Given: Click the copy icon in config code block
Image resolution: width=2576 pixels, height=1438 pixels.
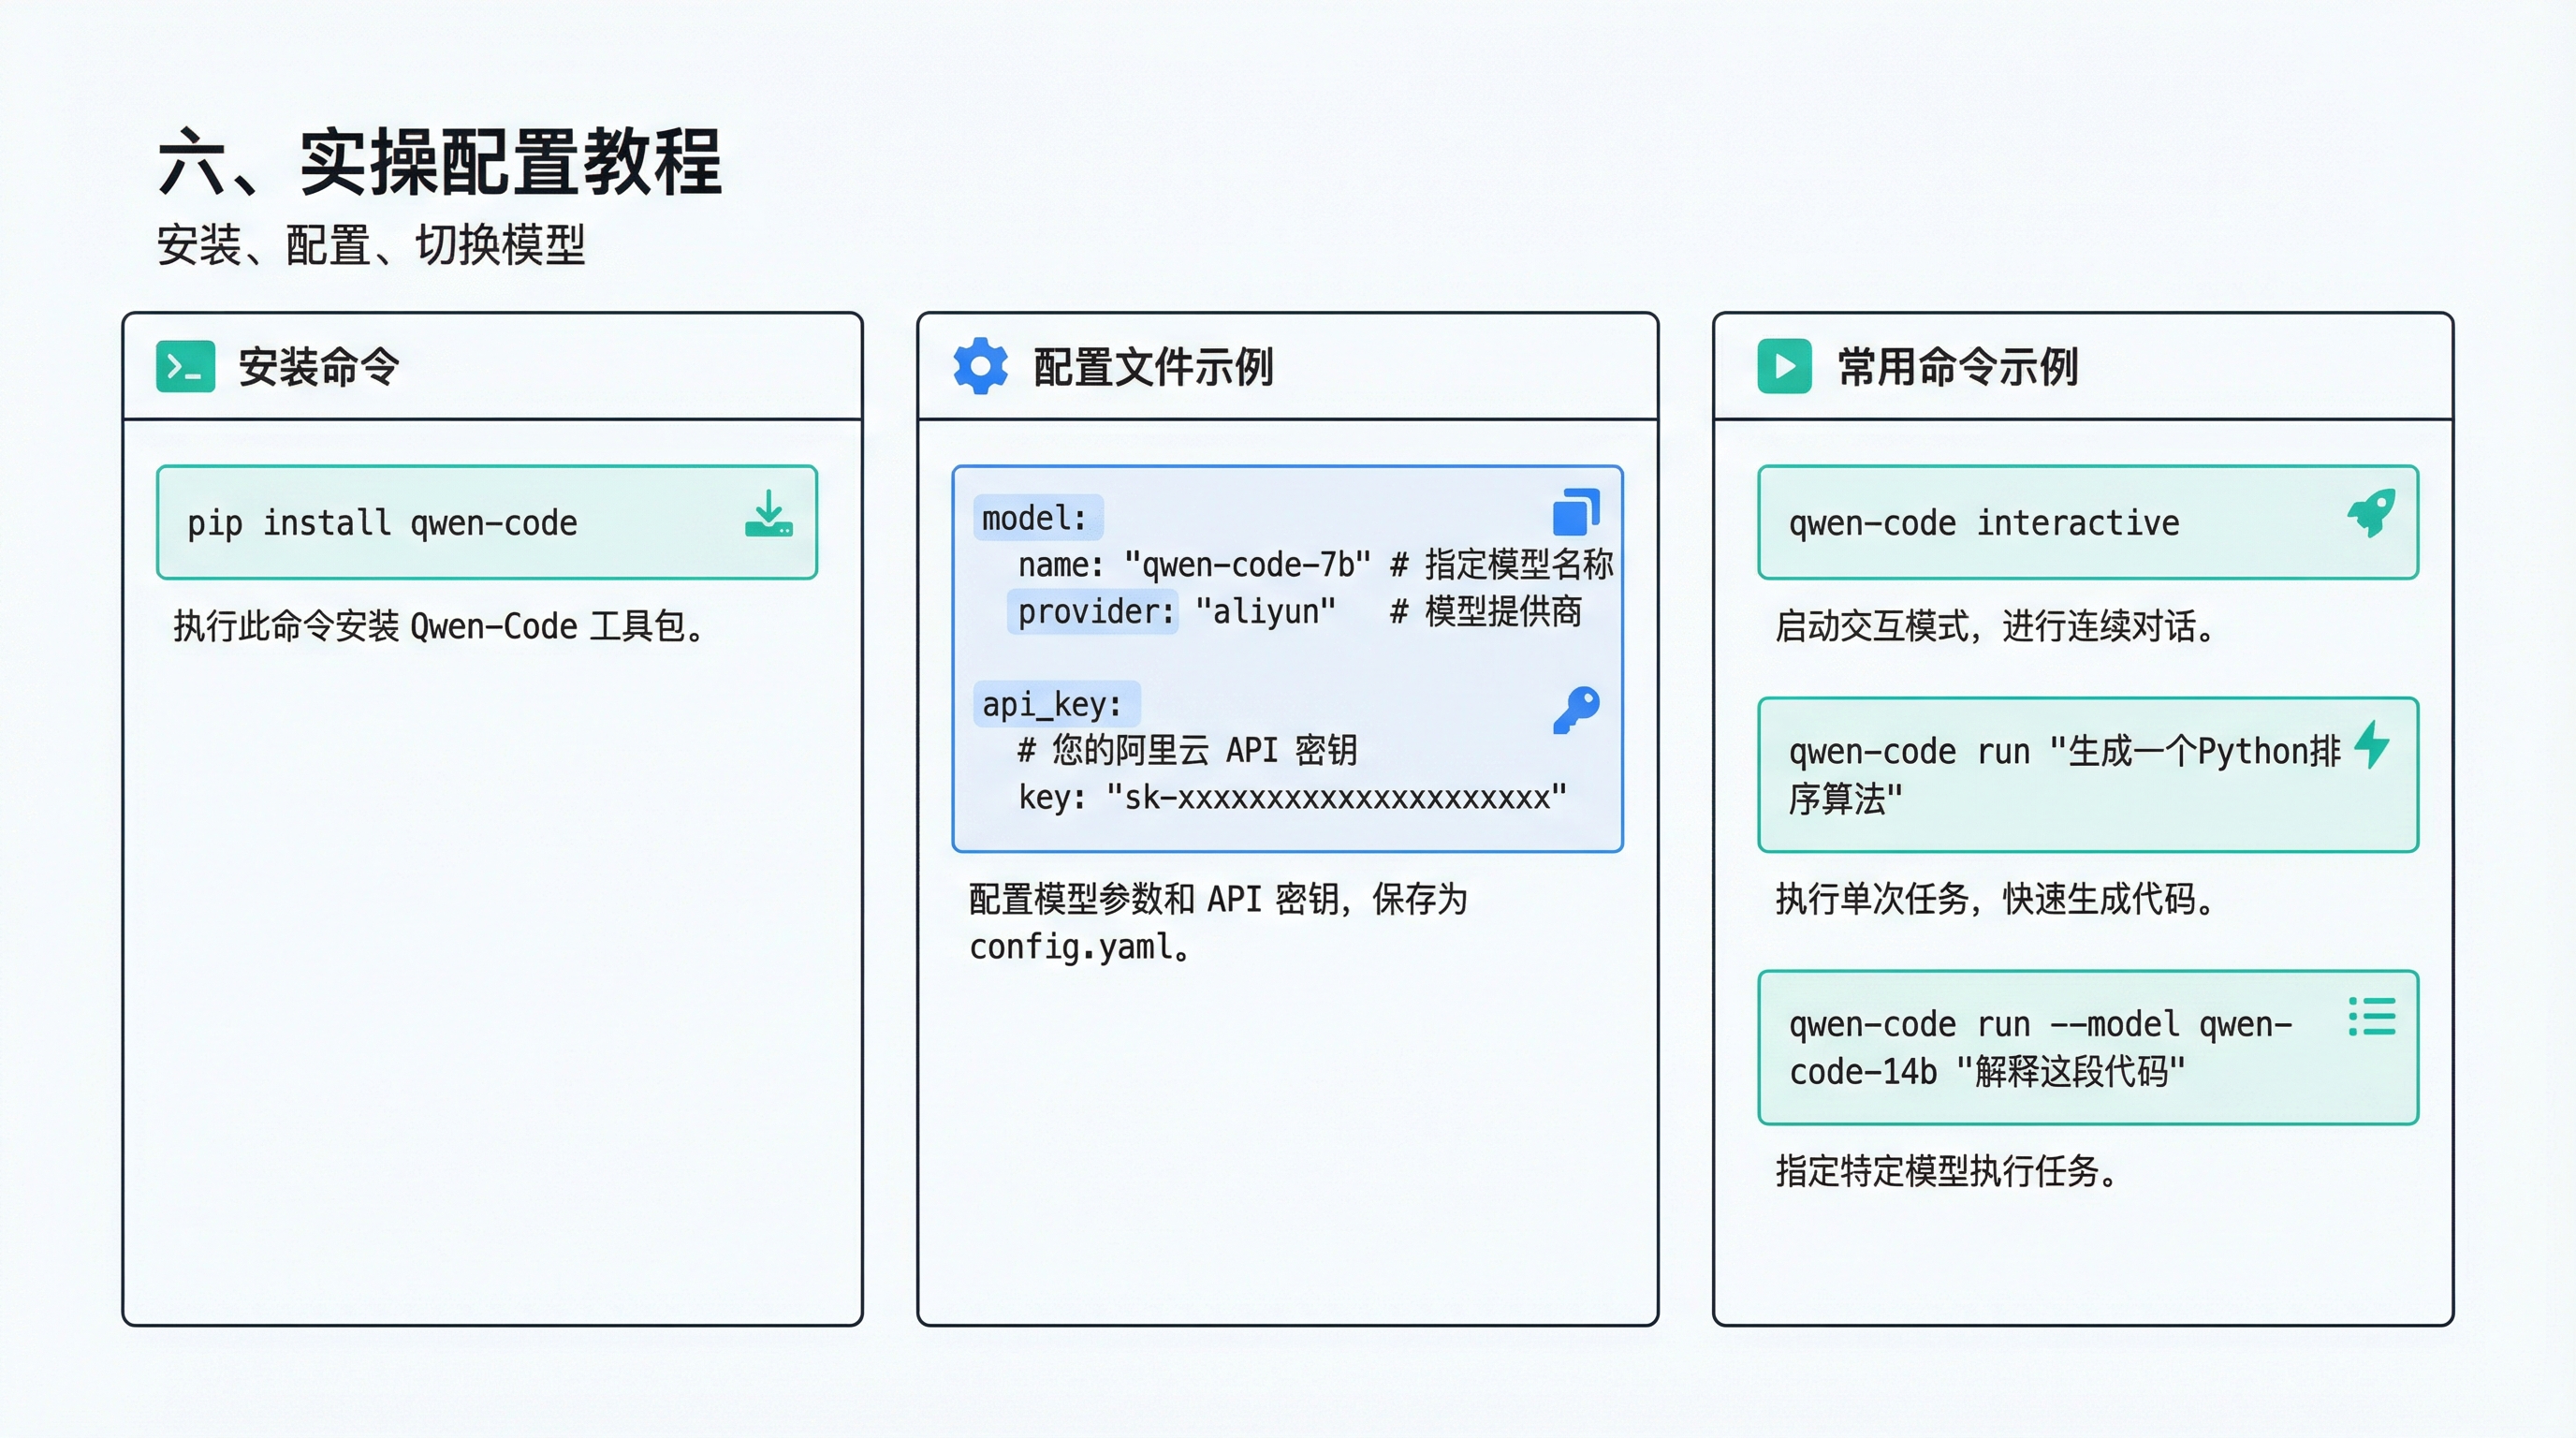Looking at the screenshot, I should 1576,512.
